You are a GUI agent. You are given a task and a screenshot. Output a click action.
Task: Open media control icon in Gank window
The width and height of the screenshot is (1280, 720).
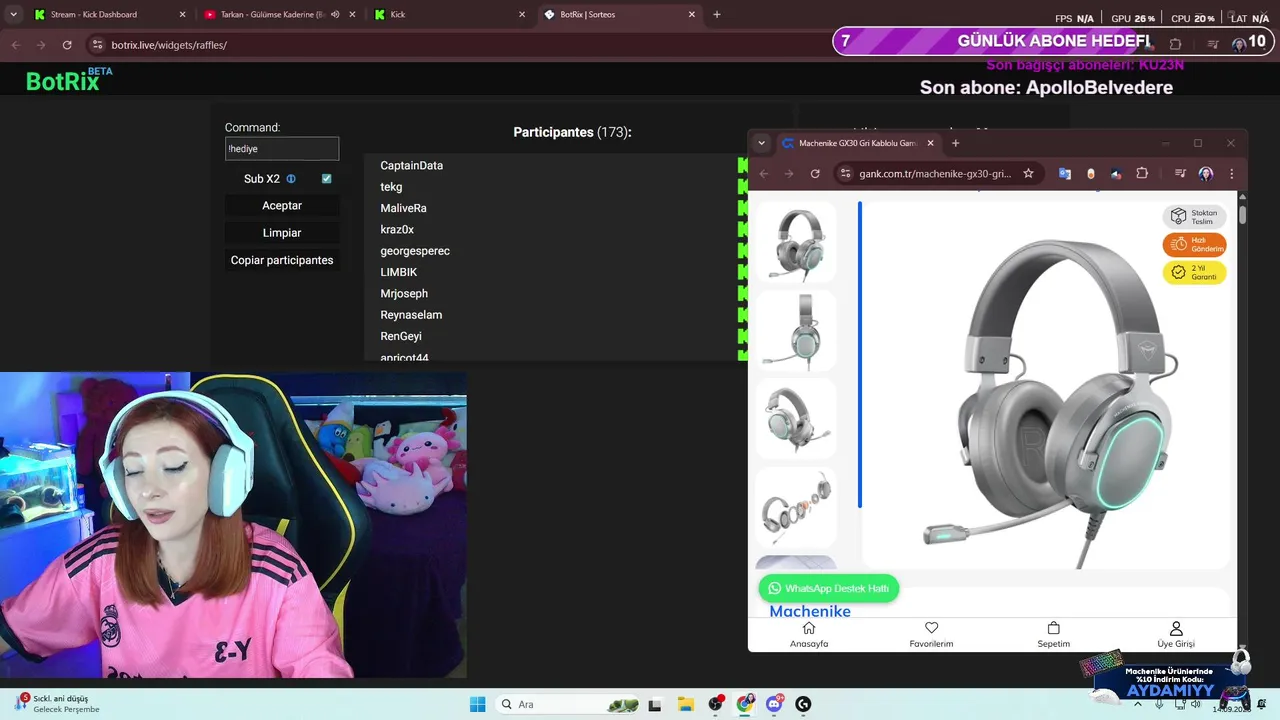[x=1180, y=173]
